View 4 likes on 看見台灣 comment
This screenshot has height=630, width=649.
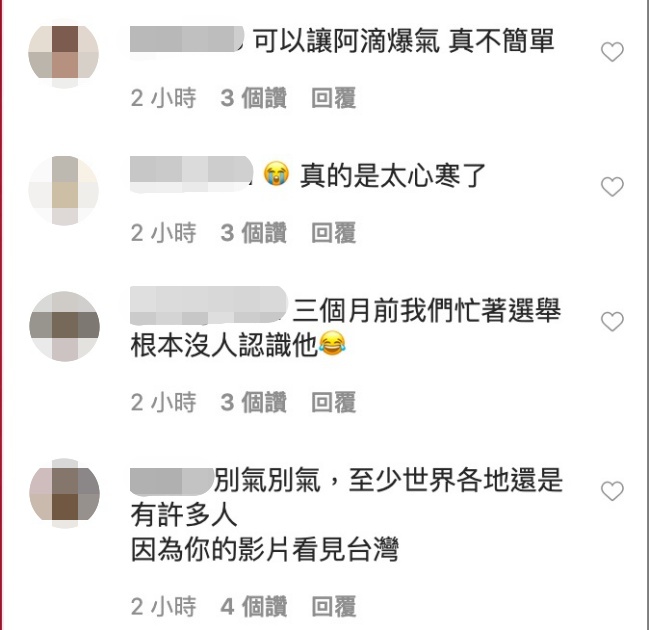[253, 607]
